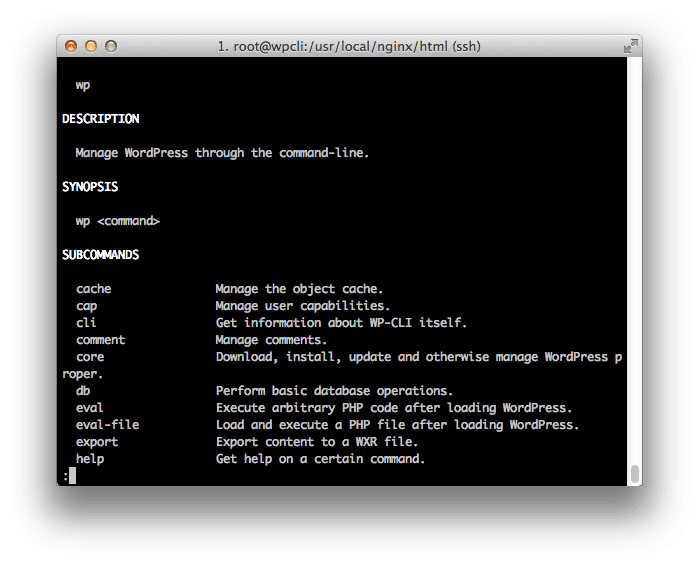Image resolution: width=699 pixels, height=565 pixels.
Task: Click the 'core' subcommand name
Action: pyautogui.click(x=90, y=357)
